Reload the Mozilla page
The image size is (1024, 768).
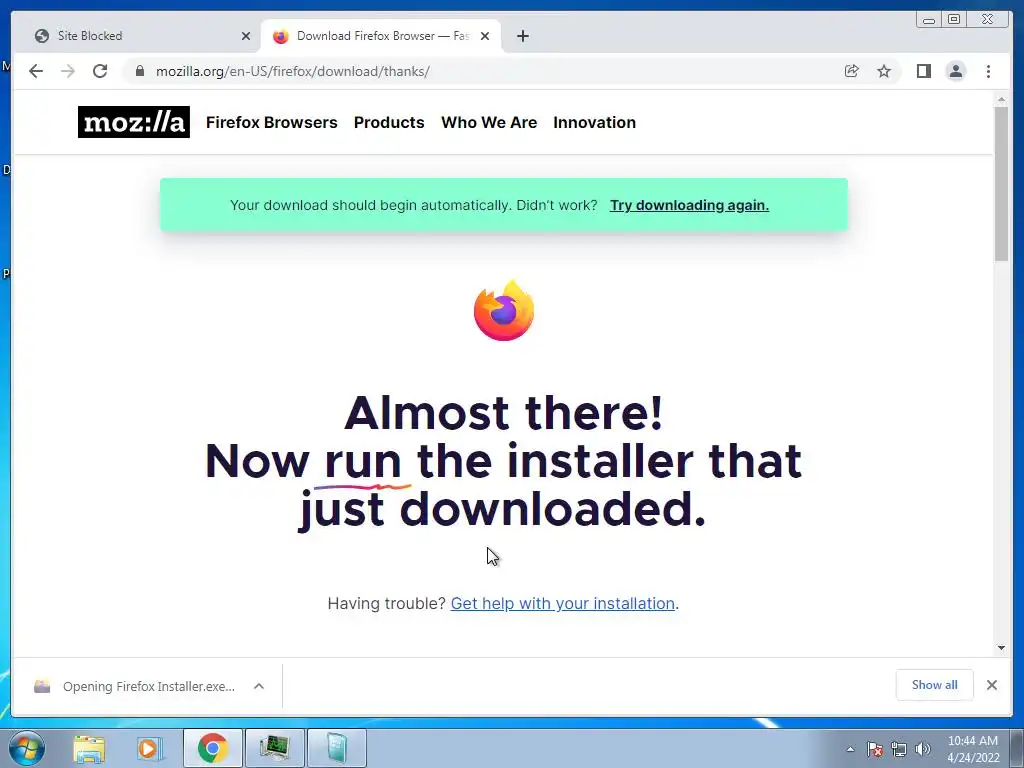point(100,71)
